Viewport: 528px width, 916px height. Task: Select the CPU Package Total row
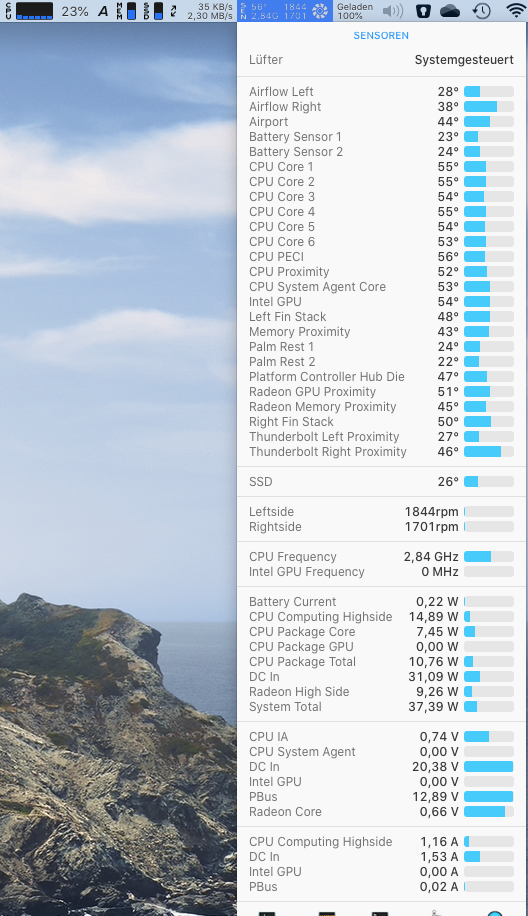381,662
